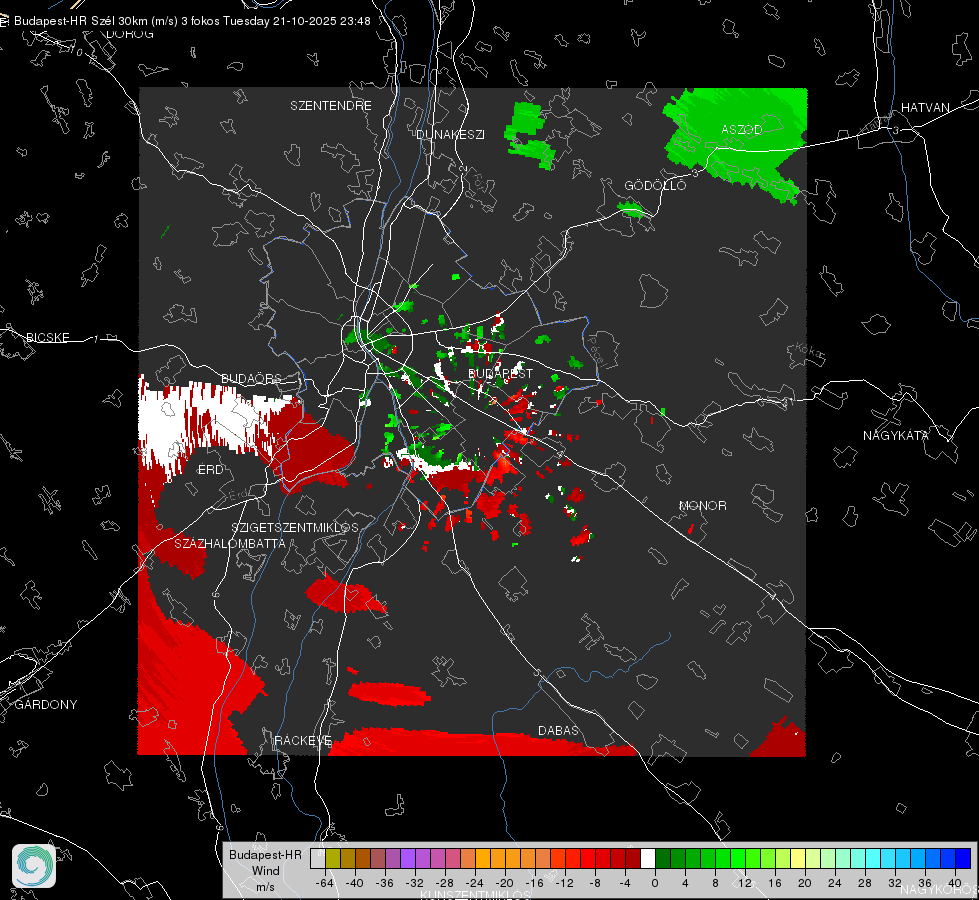The width and height of the screenshot is (979, 900).
Task: Click the NAGYKÁTA map label
Action: 896,435
